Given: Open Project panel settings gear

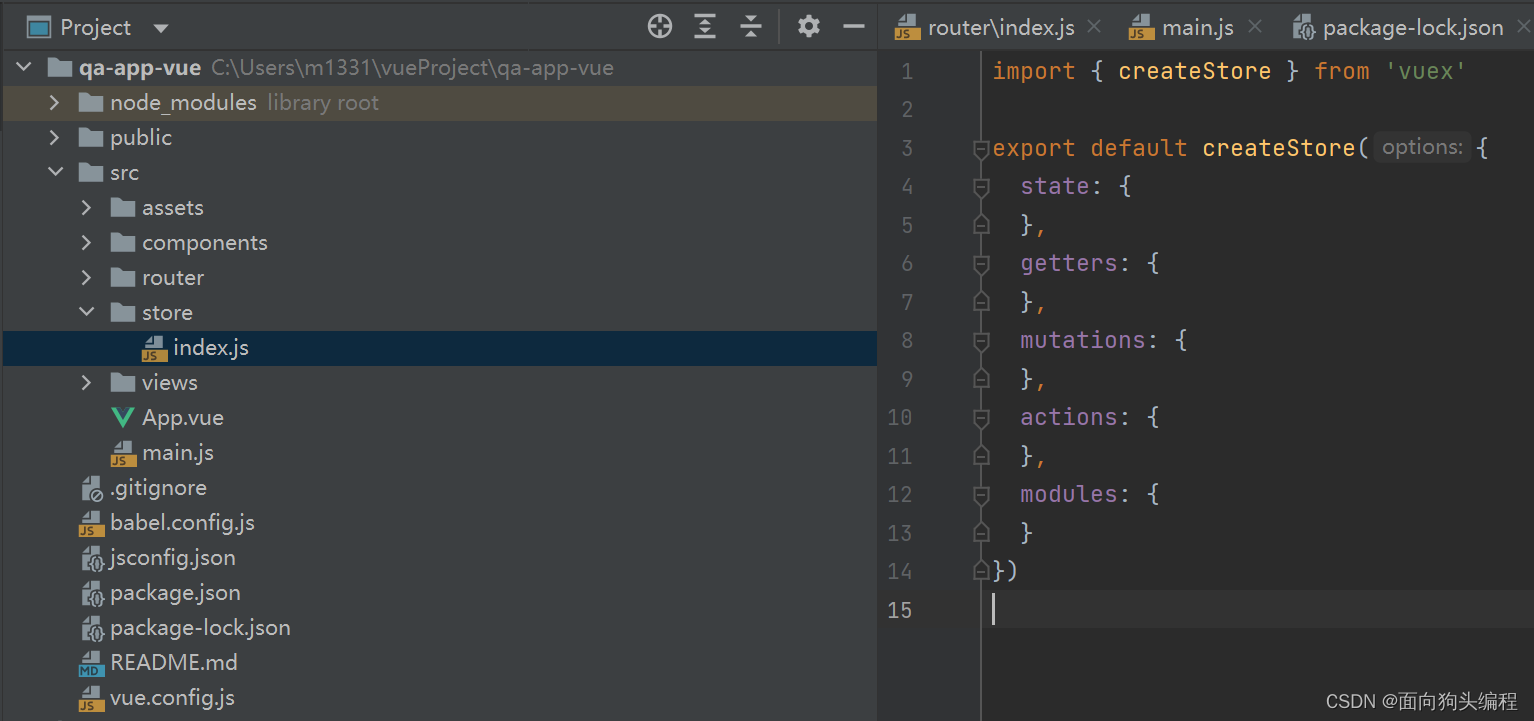Looking at the screenshot, I should [808, 27].
